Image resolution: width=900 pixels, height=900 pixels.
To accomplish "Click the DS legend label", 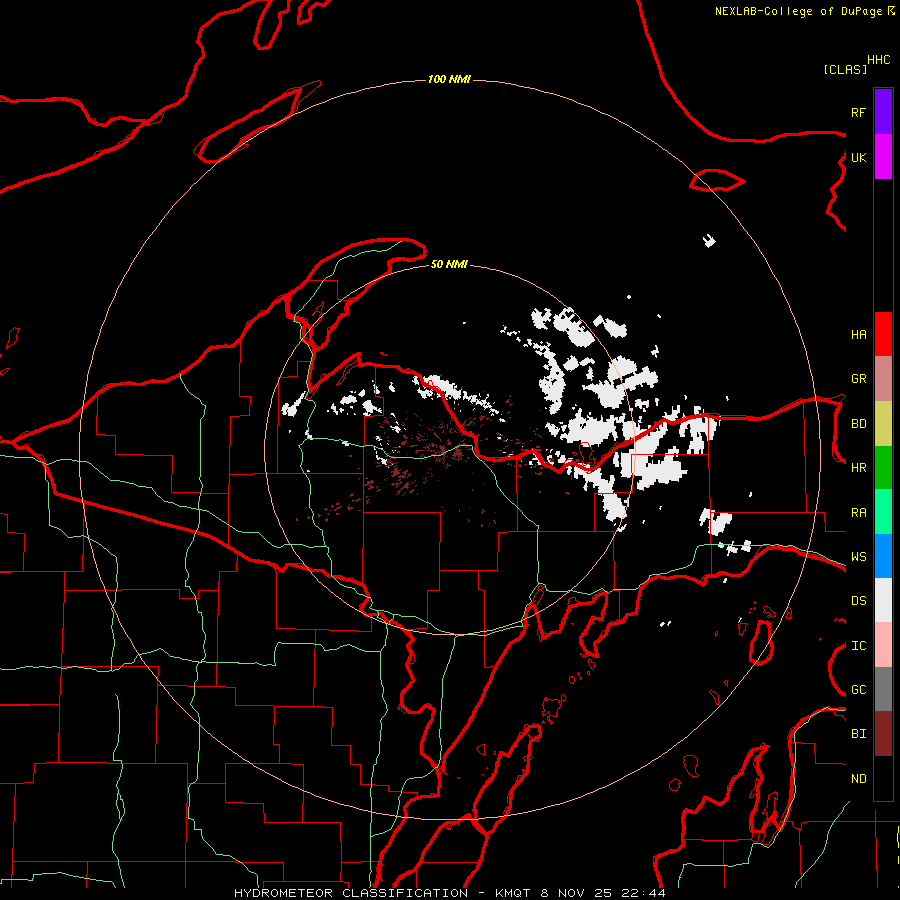I will click(858, 600).
